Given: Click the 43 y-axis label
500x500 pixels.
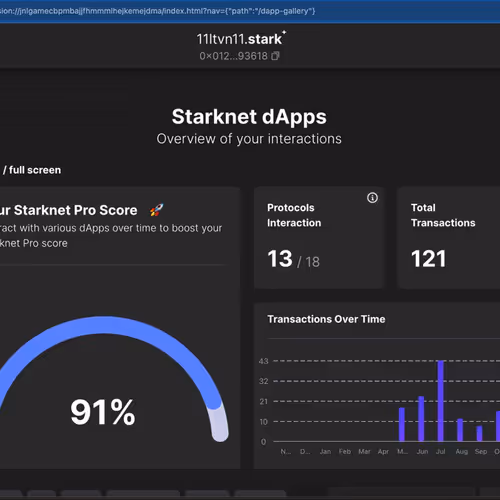Looking at the screenshot, I should pyautogui.click(x=263, y=361).
